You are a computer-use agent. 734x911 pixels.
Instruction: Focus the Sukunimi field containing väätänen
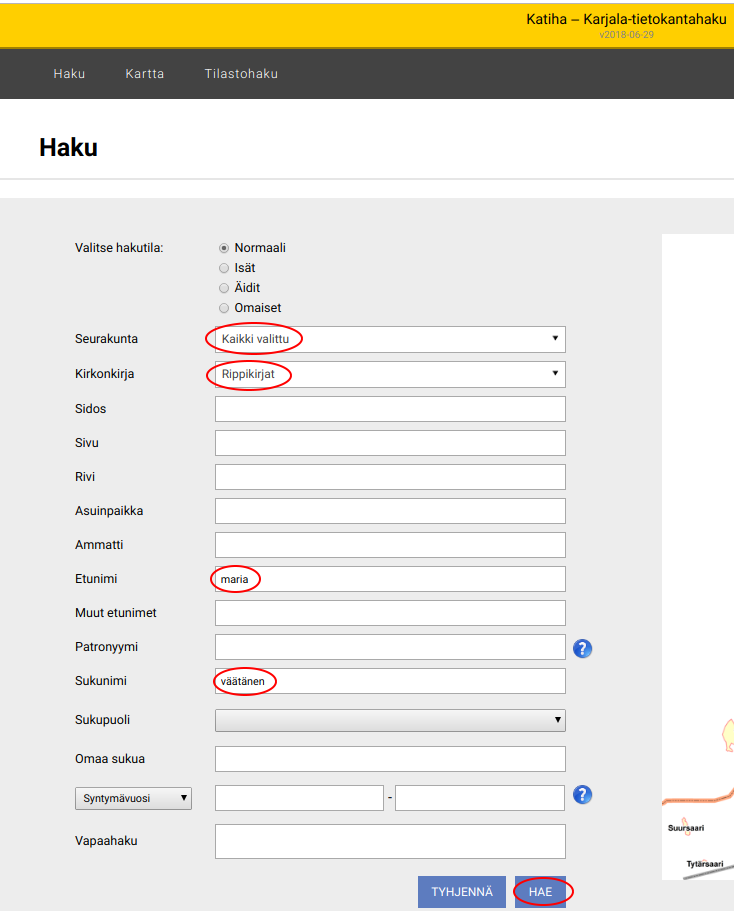(390, 681)
